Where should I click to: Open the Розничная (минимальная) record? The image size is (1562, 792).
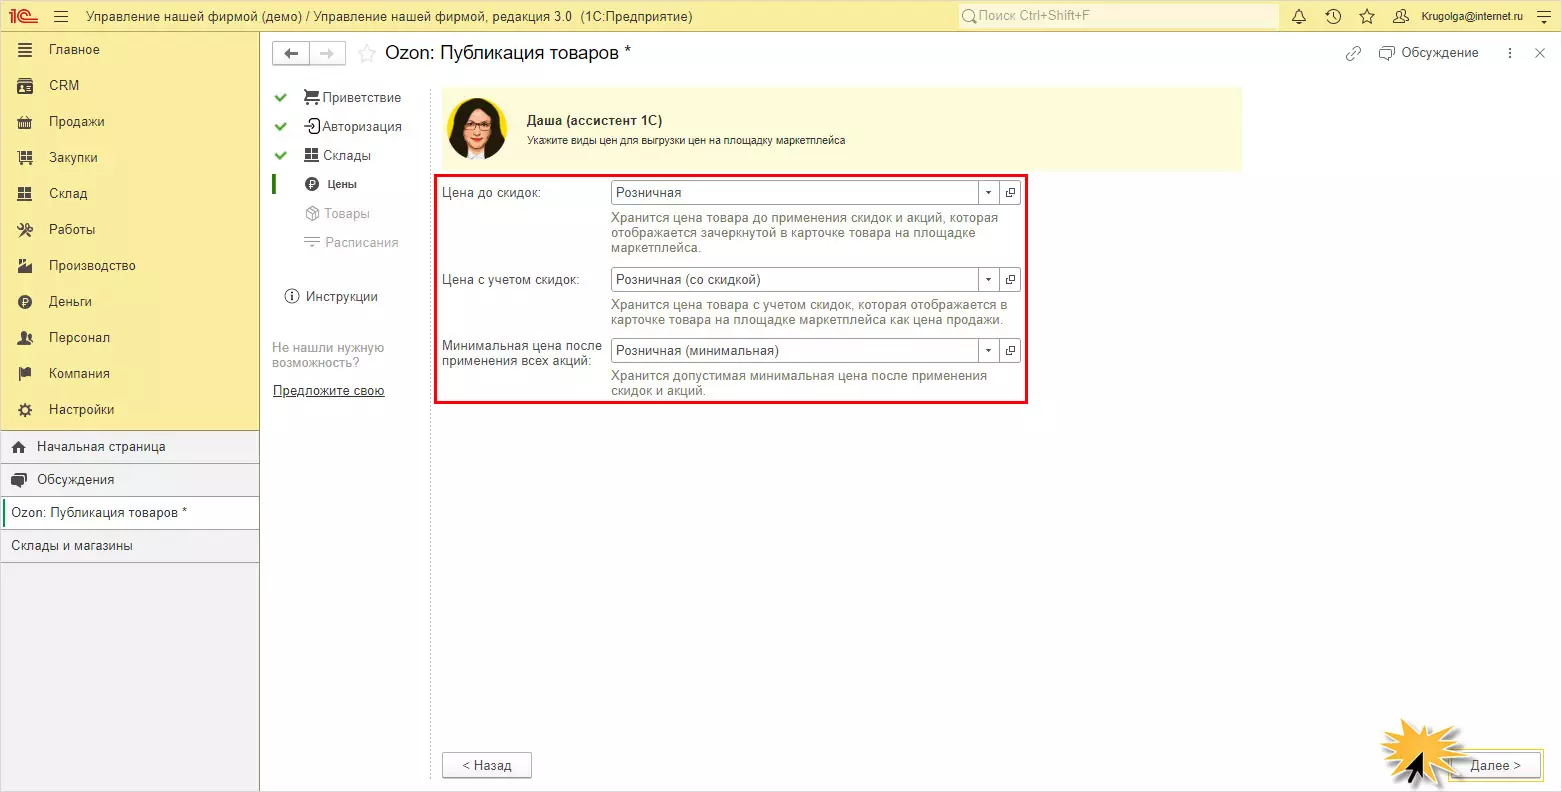pyautogui.click(x=1010, y=351)
